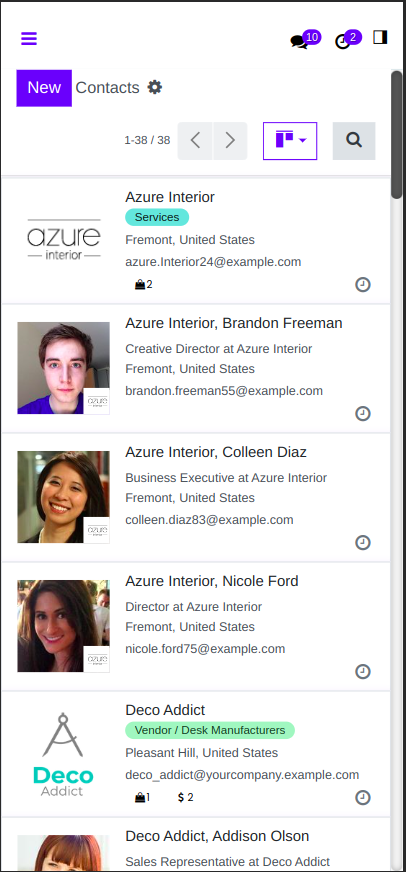Open the kanban view switcher dropdown
This screenshot has height=872, width=406.
[290, 141]
